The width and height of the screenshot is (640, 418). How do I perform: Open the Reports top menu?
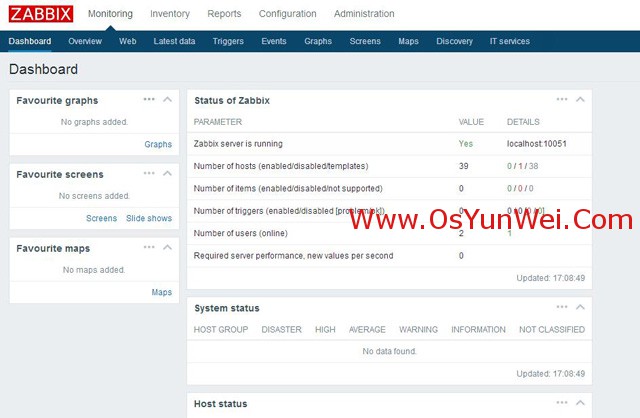[224, 14]
